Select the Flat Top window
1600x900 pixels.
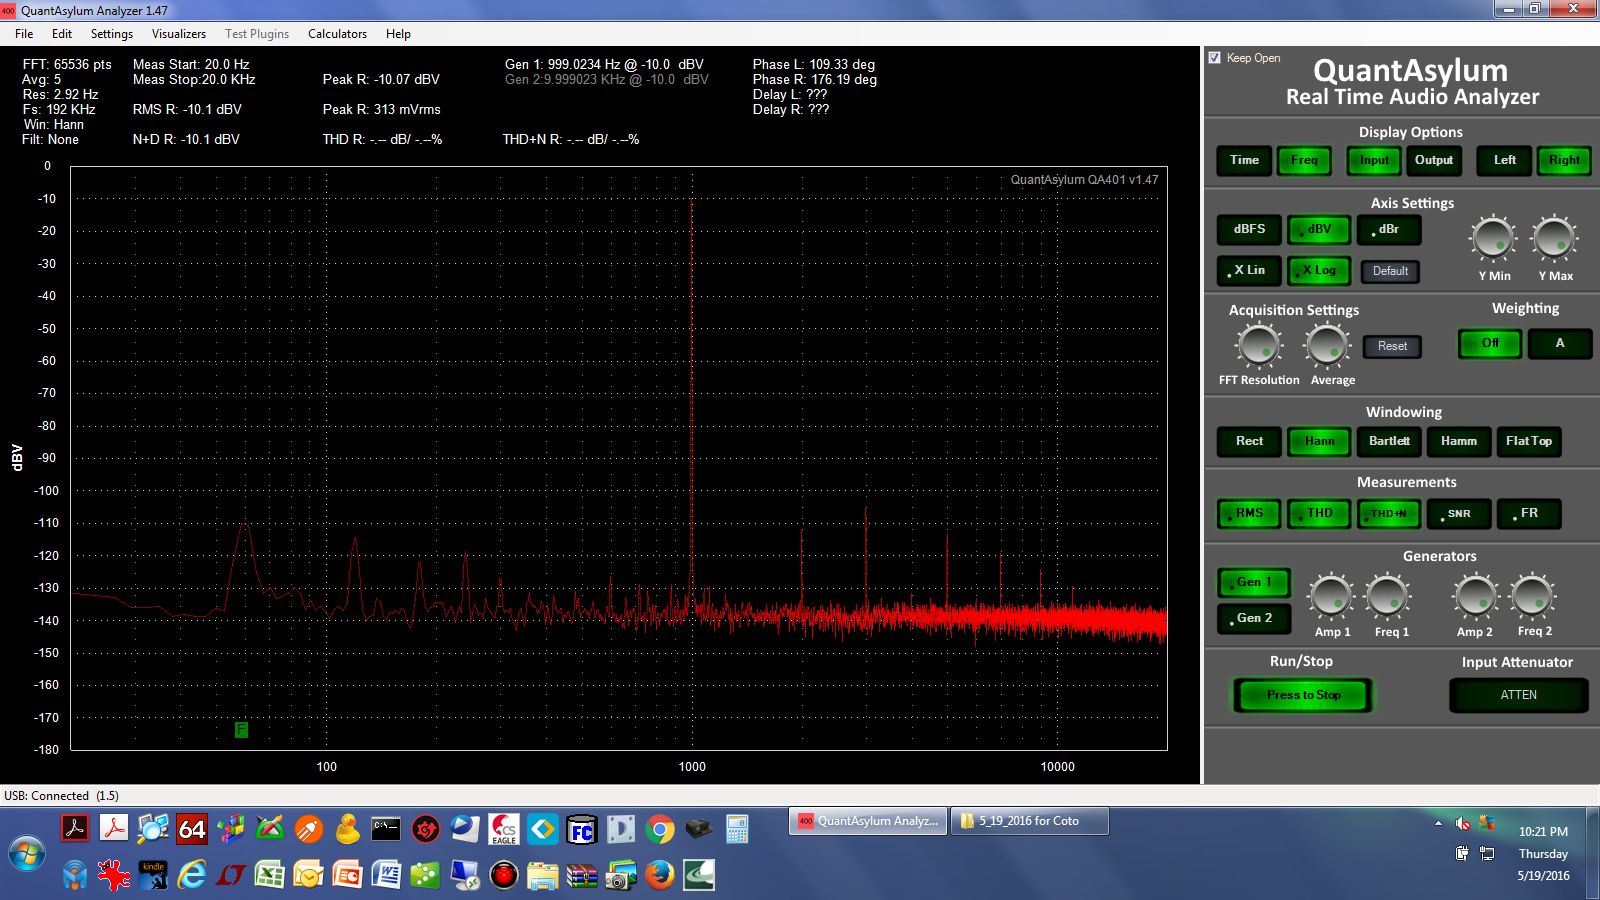tap(1529, 441)
